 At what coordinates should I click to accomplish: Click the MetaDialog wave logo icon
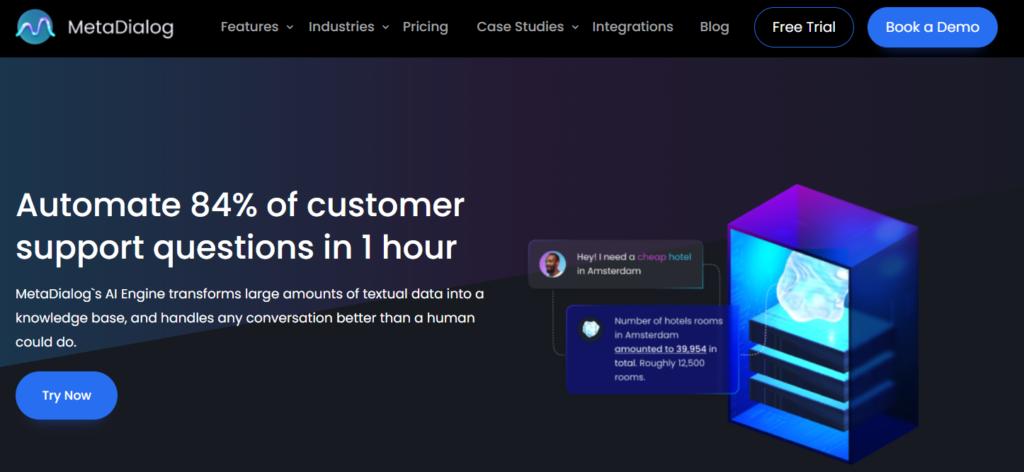pos(35,27)
